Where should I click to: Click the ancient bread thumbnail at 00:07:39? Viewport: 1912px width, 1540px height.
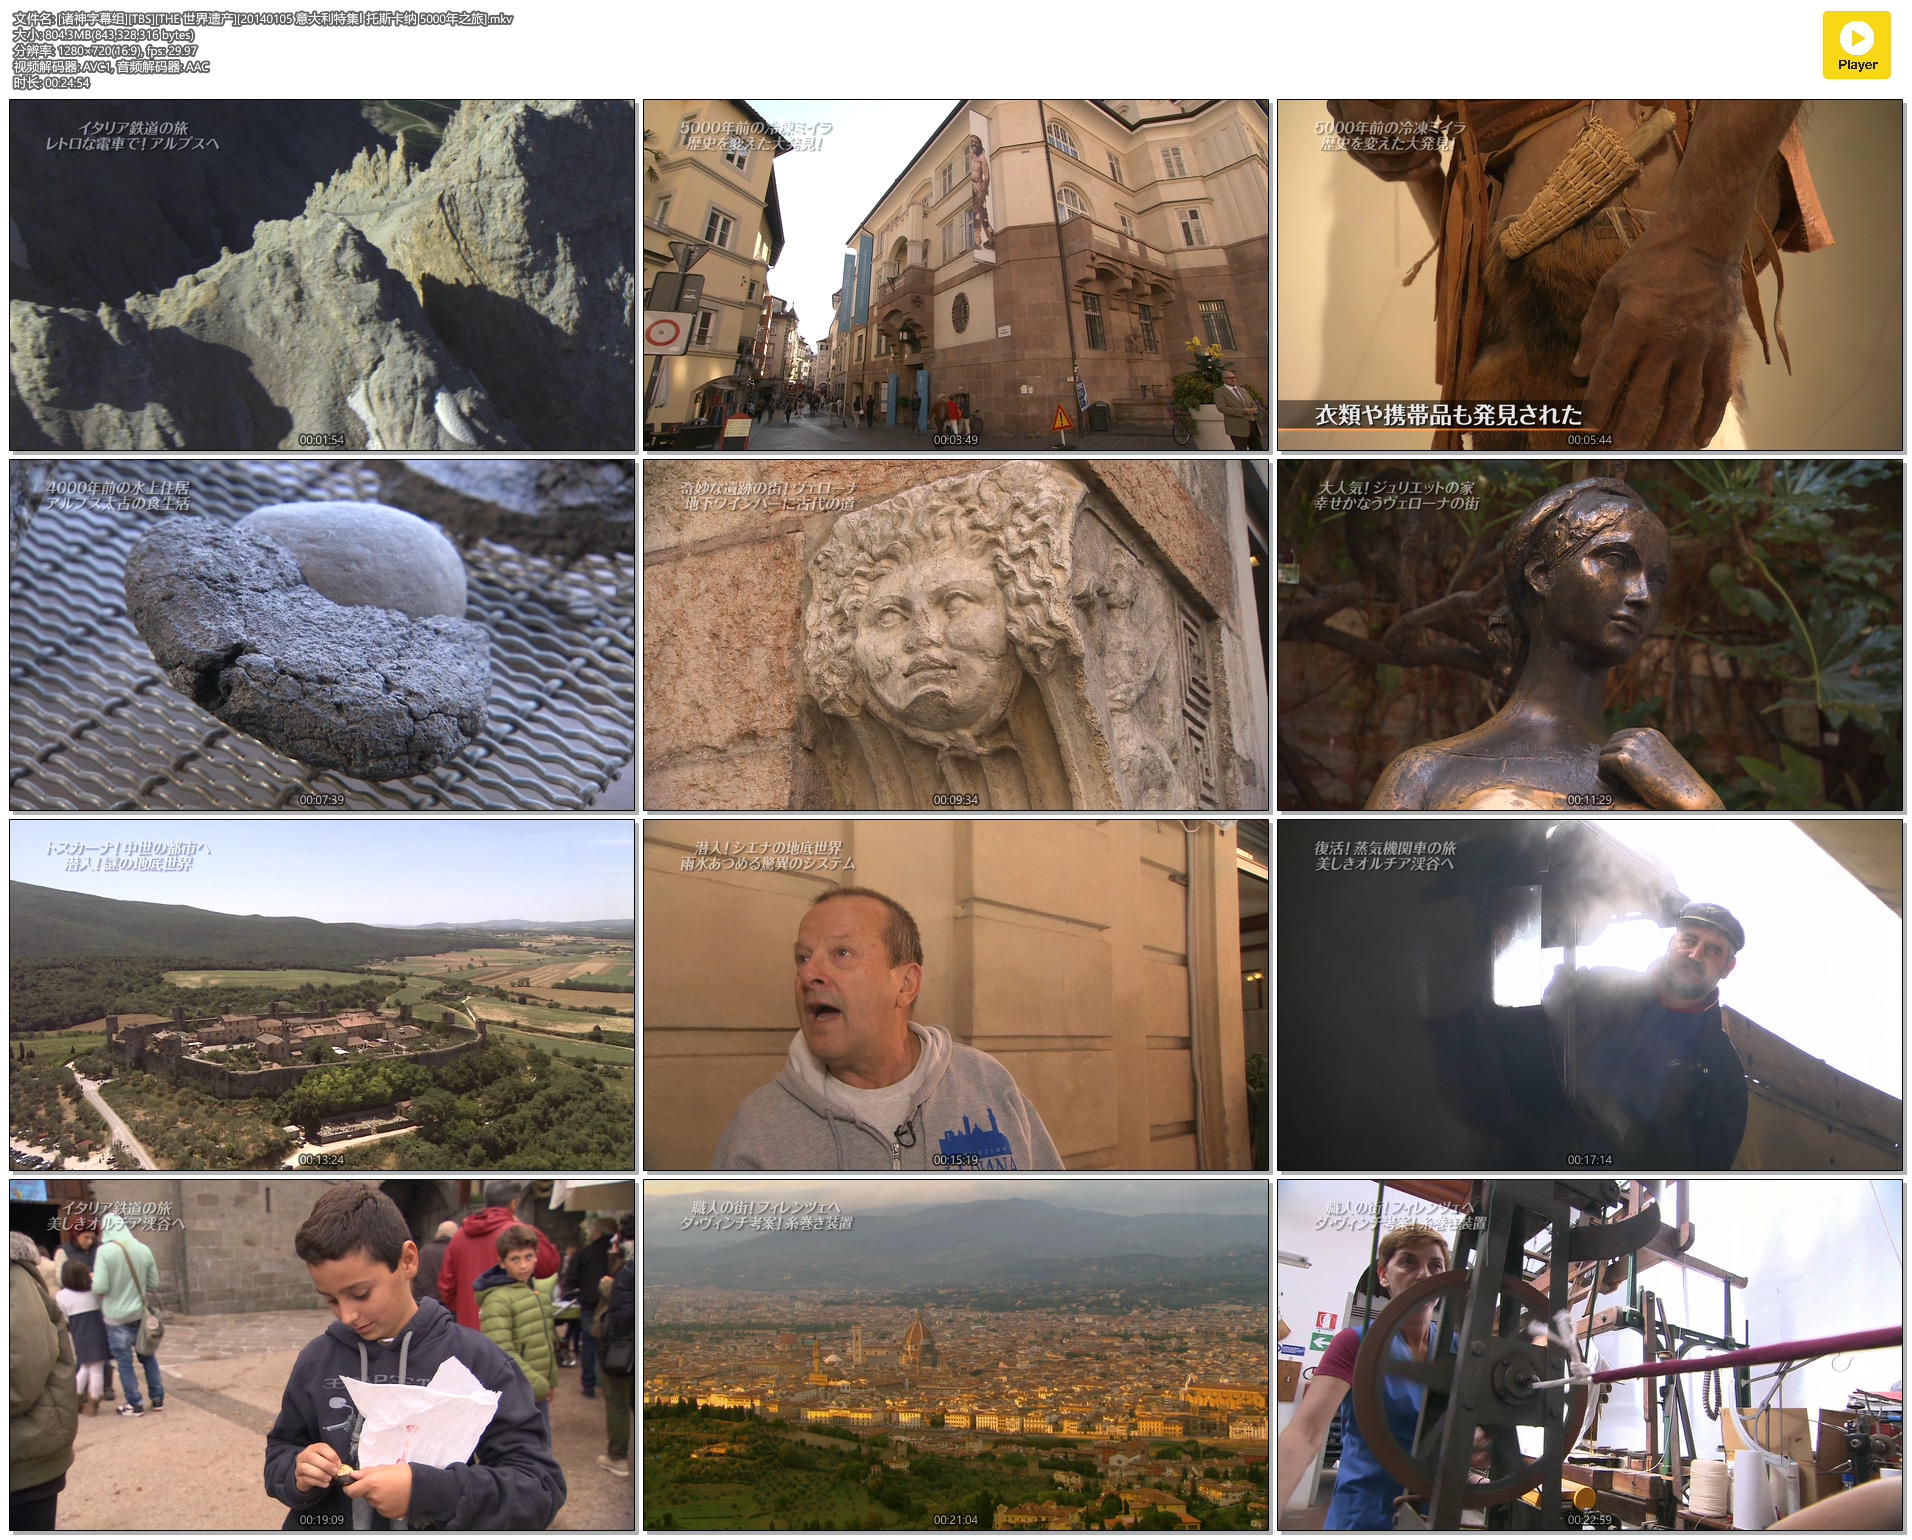[322, 635]
